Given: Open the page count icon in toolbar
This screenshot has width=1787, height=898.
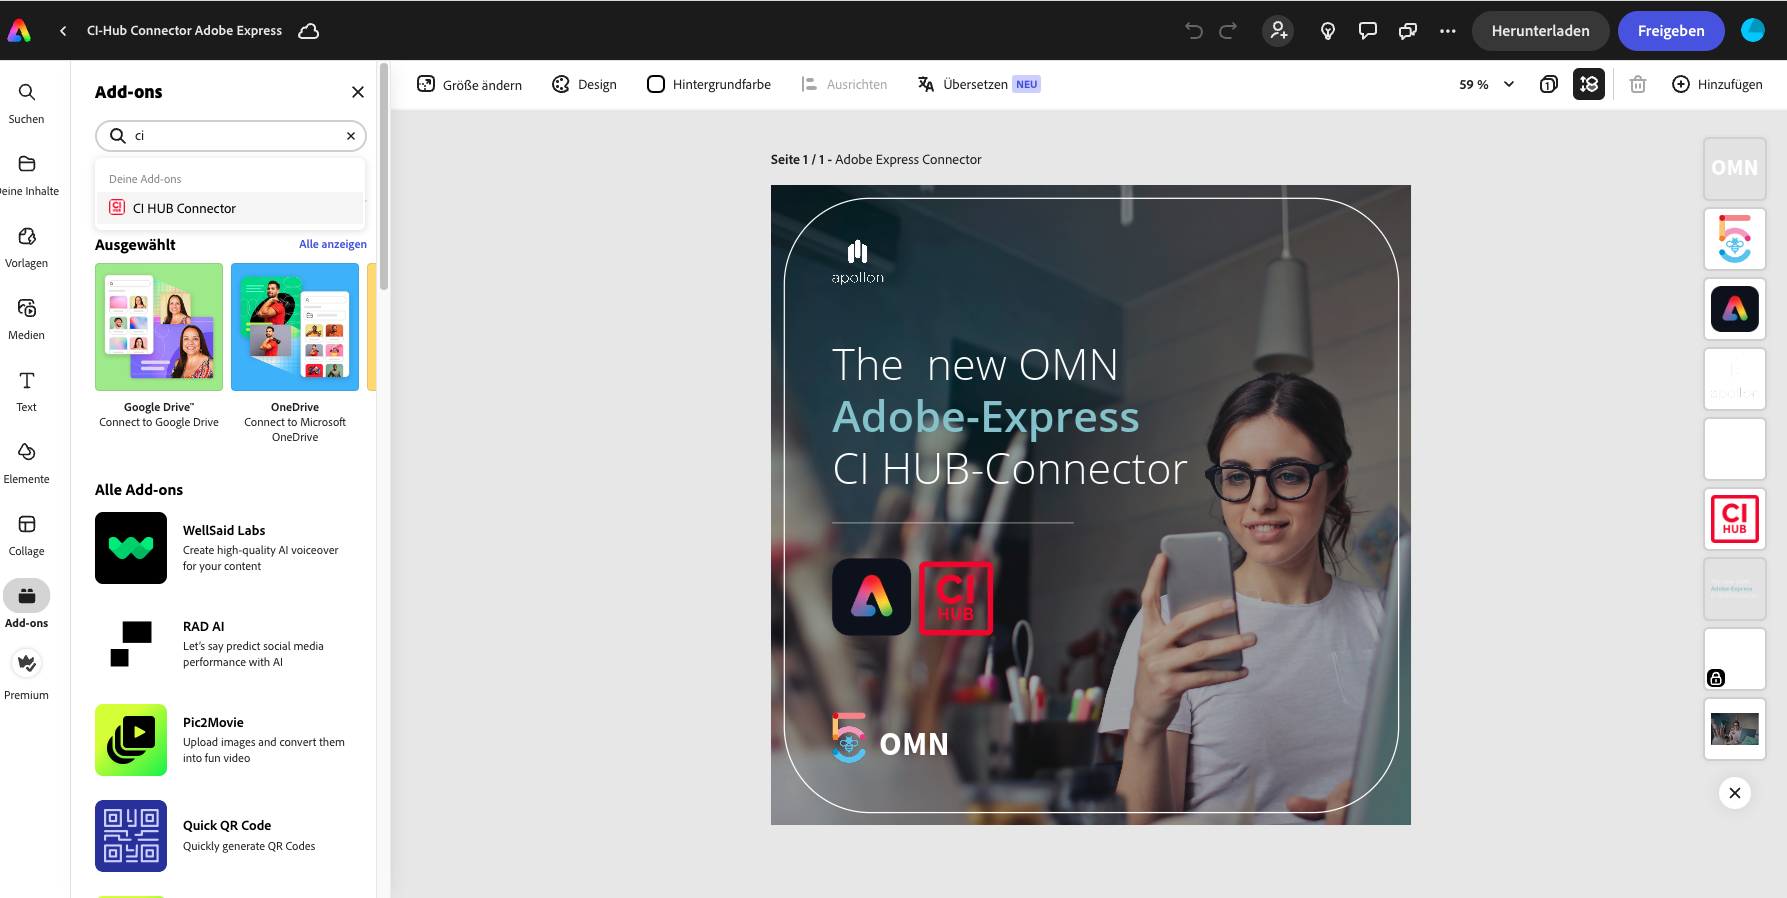Looking at the screenshot, I should pyautogui.click(x=1549, y=85).
